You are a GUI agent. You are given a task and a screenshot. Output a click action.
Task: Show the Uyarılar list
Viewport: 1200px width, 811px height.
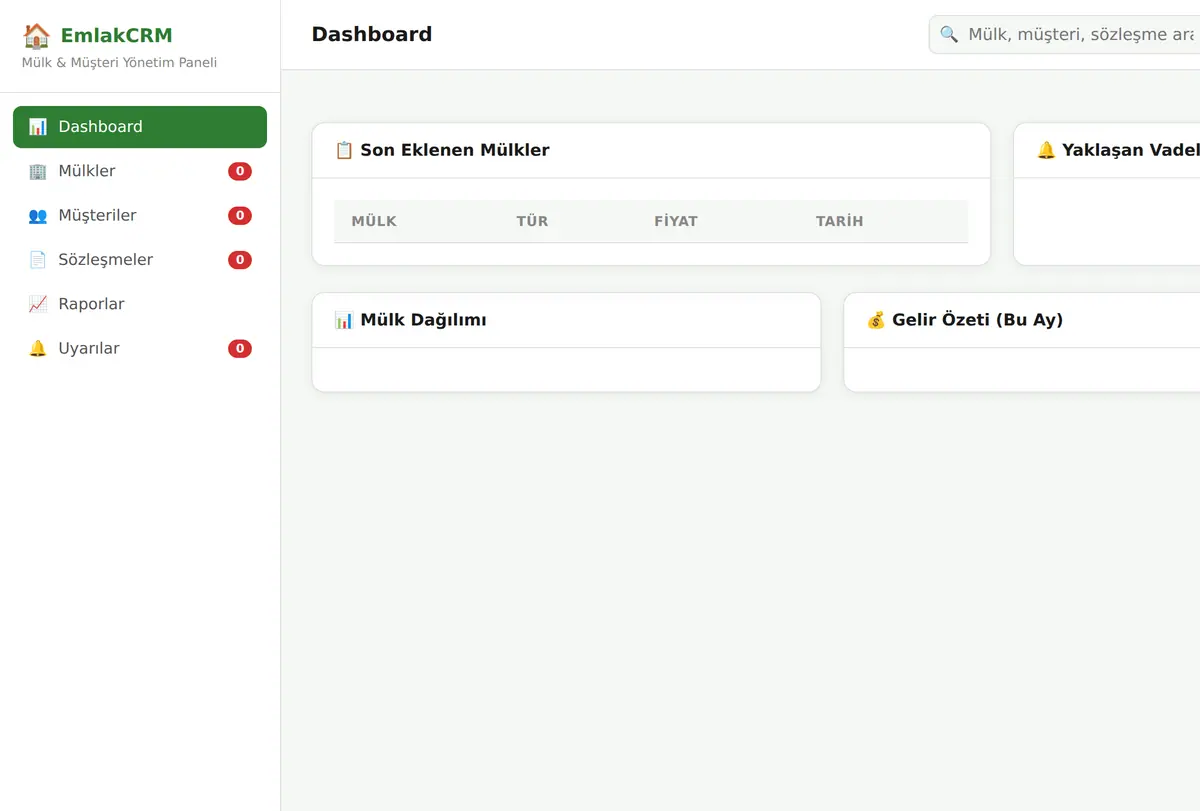[x=140, y=348]
